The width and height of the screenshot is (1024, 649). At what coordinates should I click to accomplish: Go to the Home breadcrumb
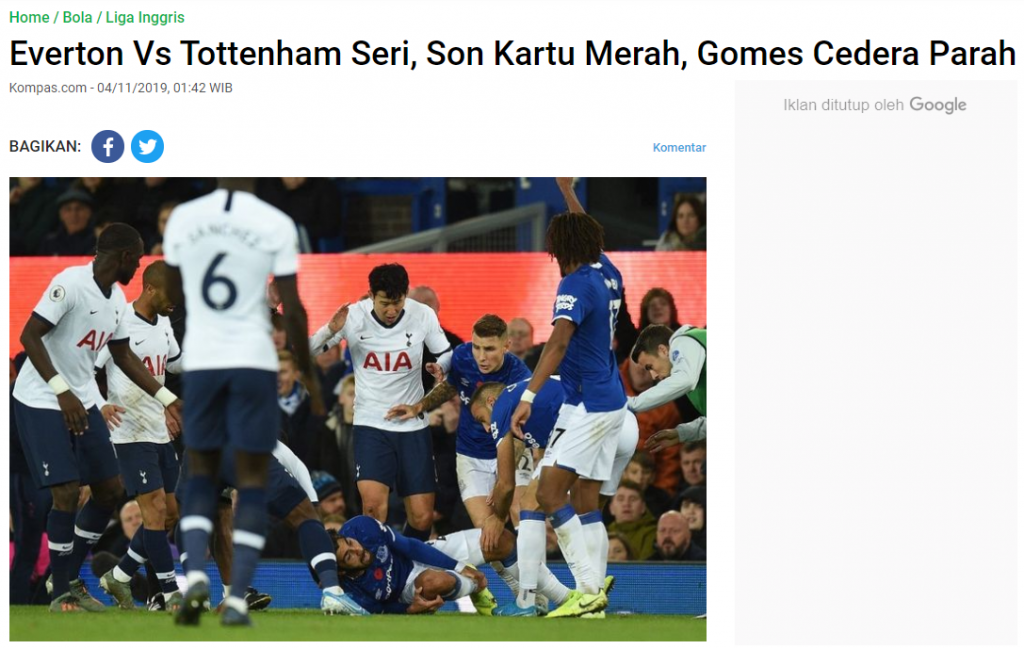coord(29,18)
